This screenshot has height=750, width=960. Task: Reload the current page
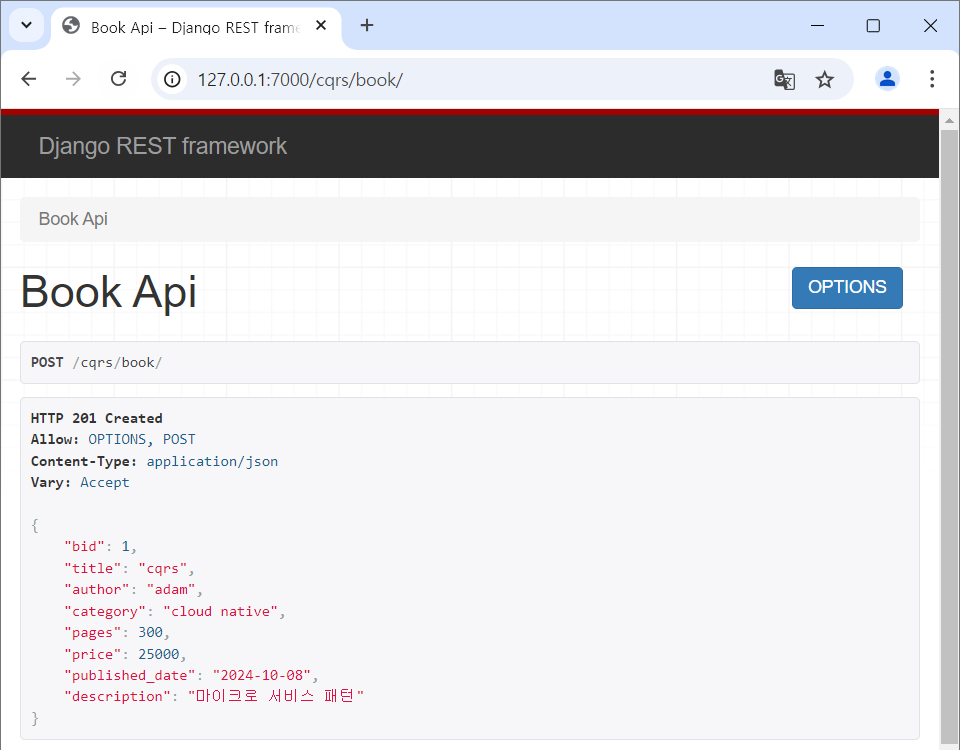click(x=118, y=79)
